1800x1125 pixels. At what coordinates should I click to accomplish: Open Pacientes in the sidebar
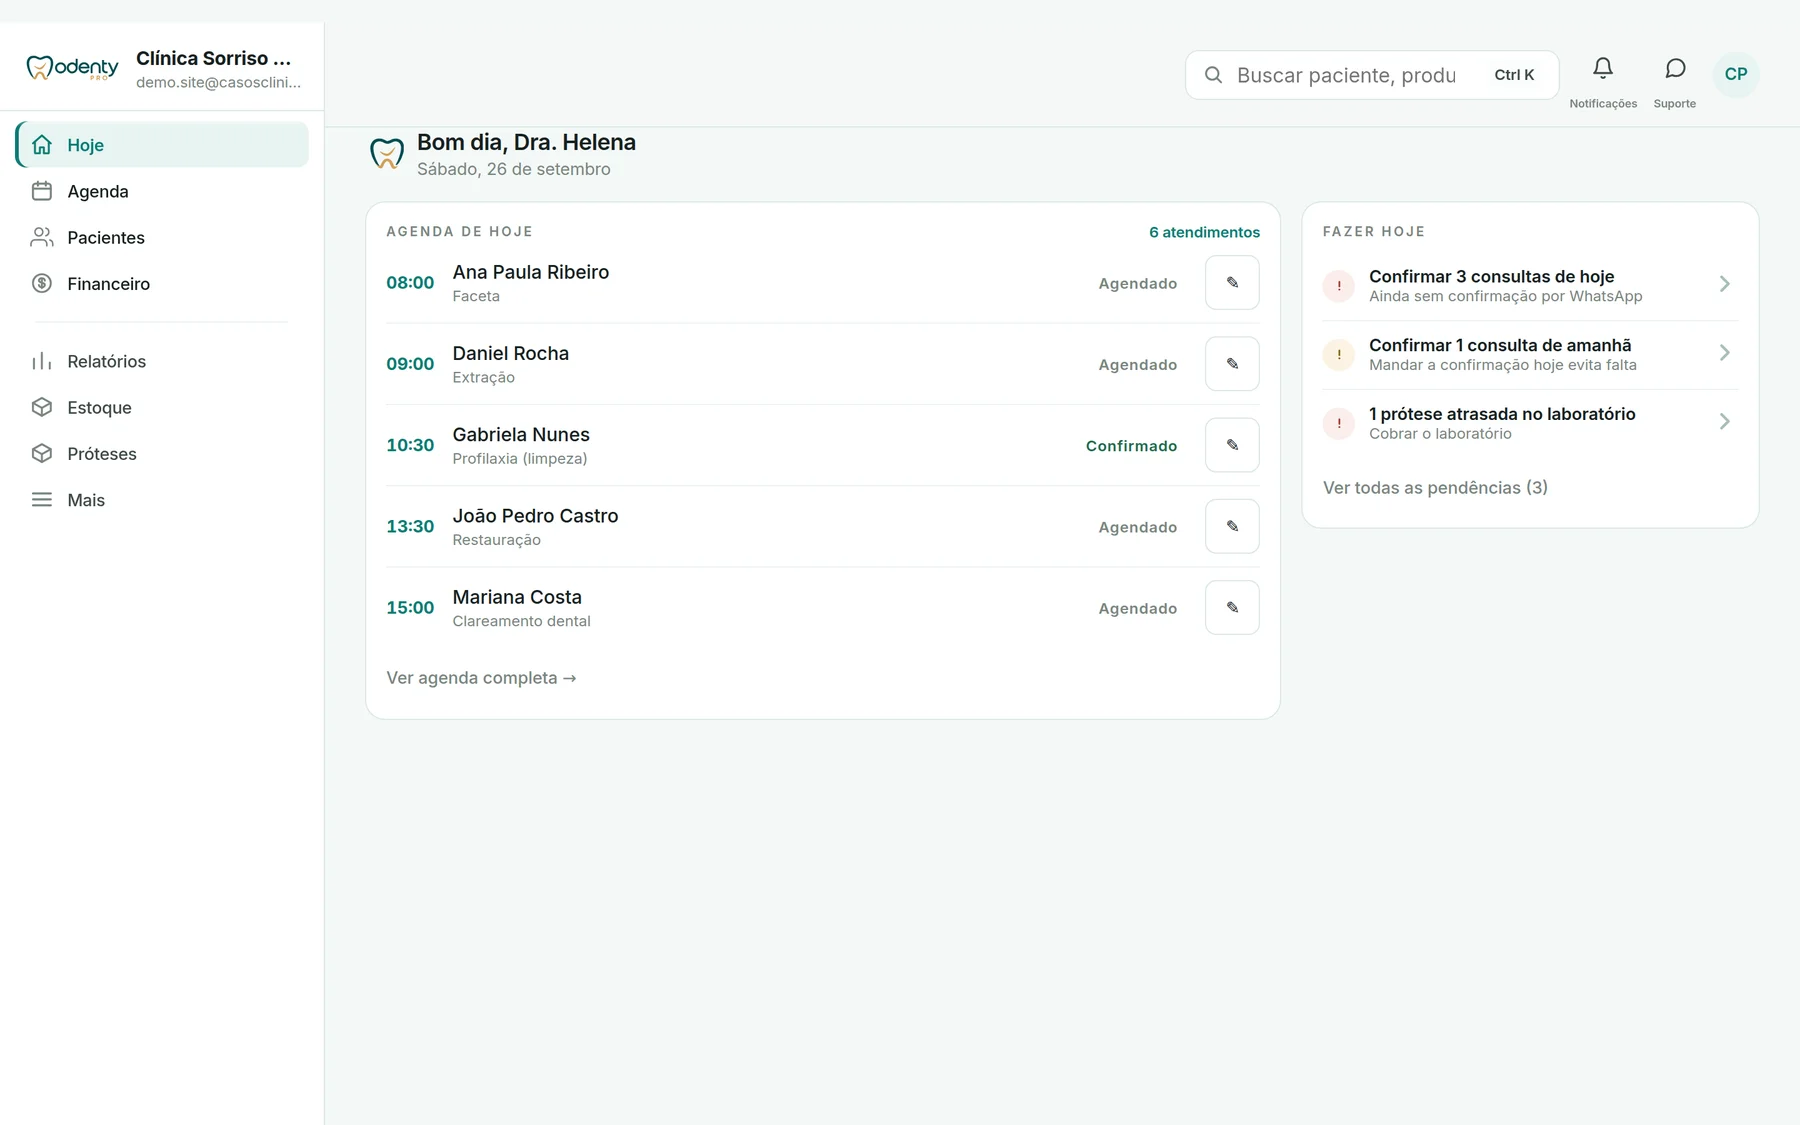click(162, 237)
